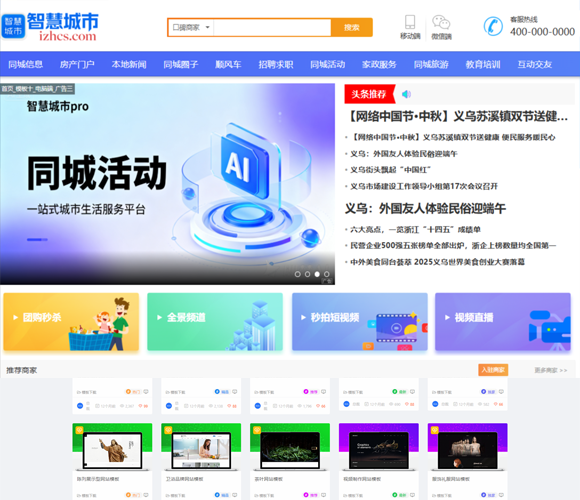Focus the search text input field
Image resolution: width=580 pixels, height=500 pixels.
coord(272,27)
